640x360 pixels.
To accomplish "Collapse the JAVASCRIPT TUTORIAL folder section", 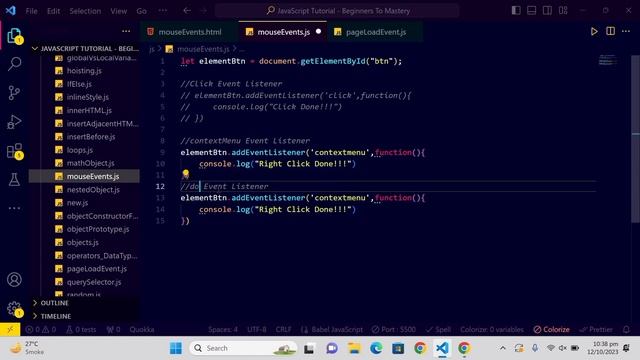I will (85, 49).
